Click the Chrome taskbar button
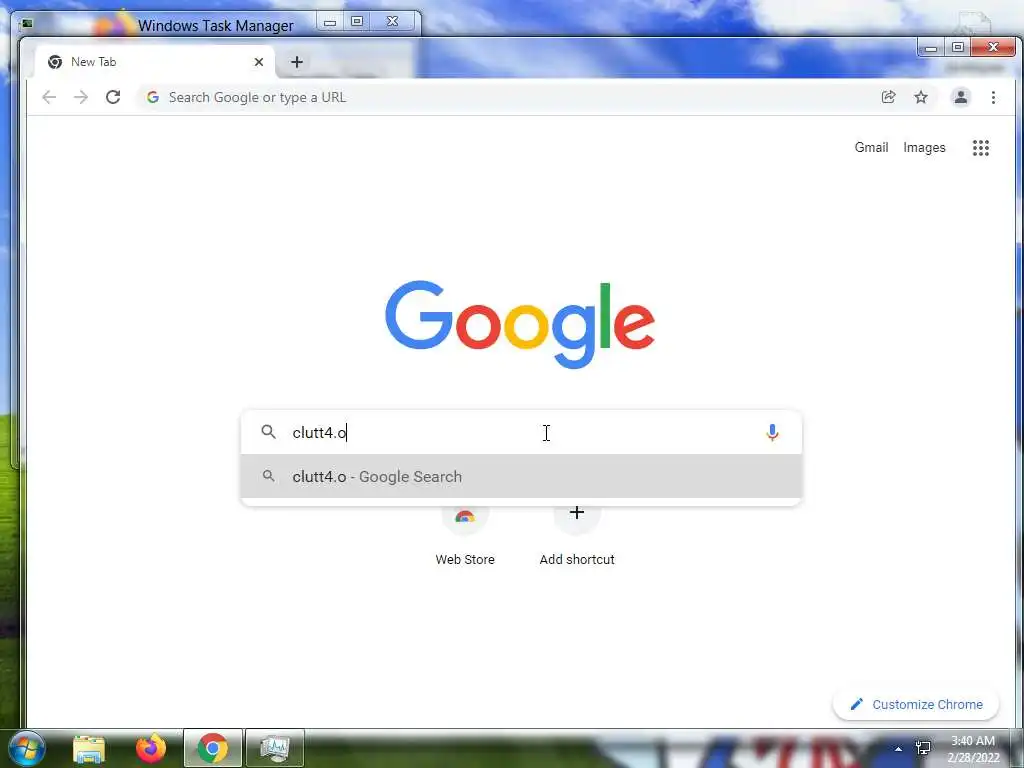Screen dimensions: 1024x768 213,748
